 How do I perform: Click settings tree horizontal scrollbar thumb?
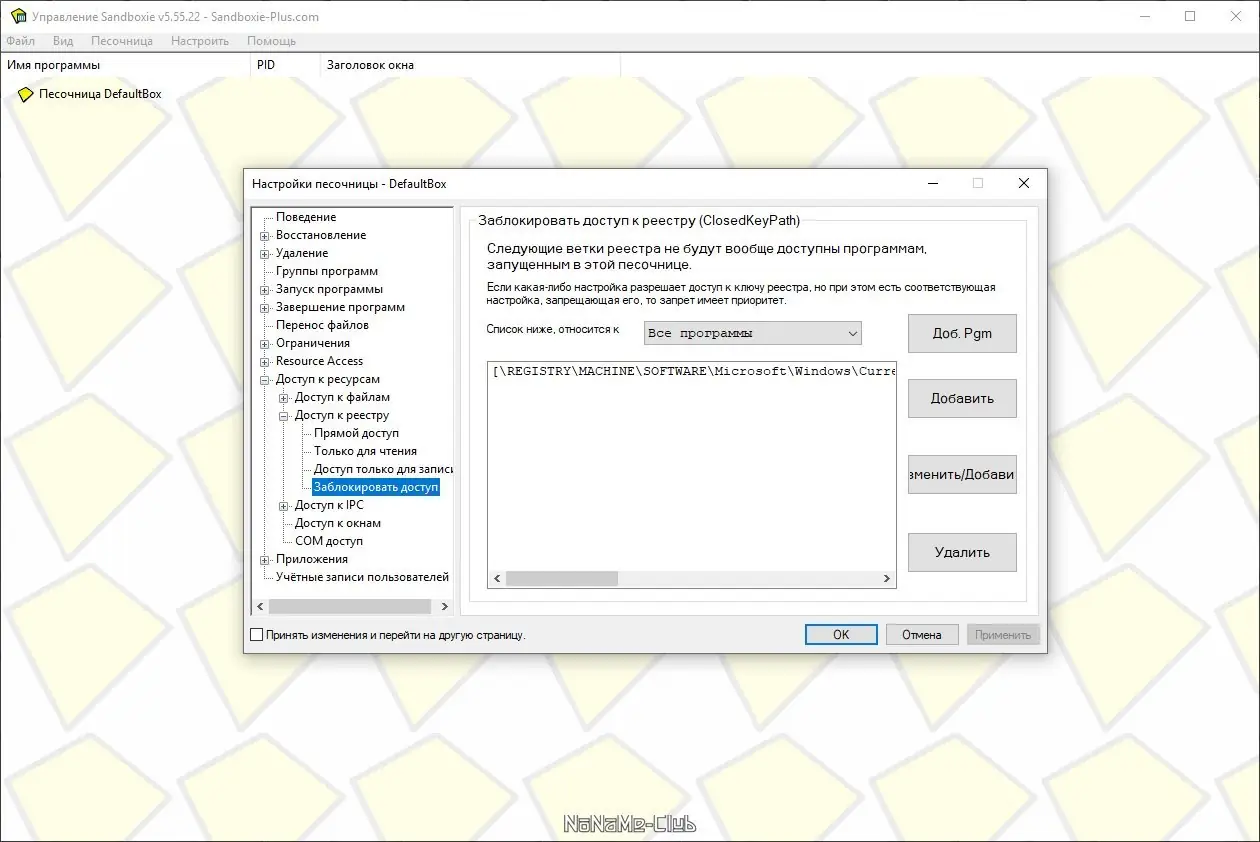[x=349, y=606]
